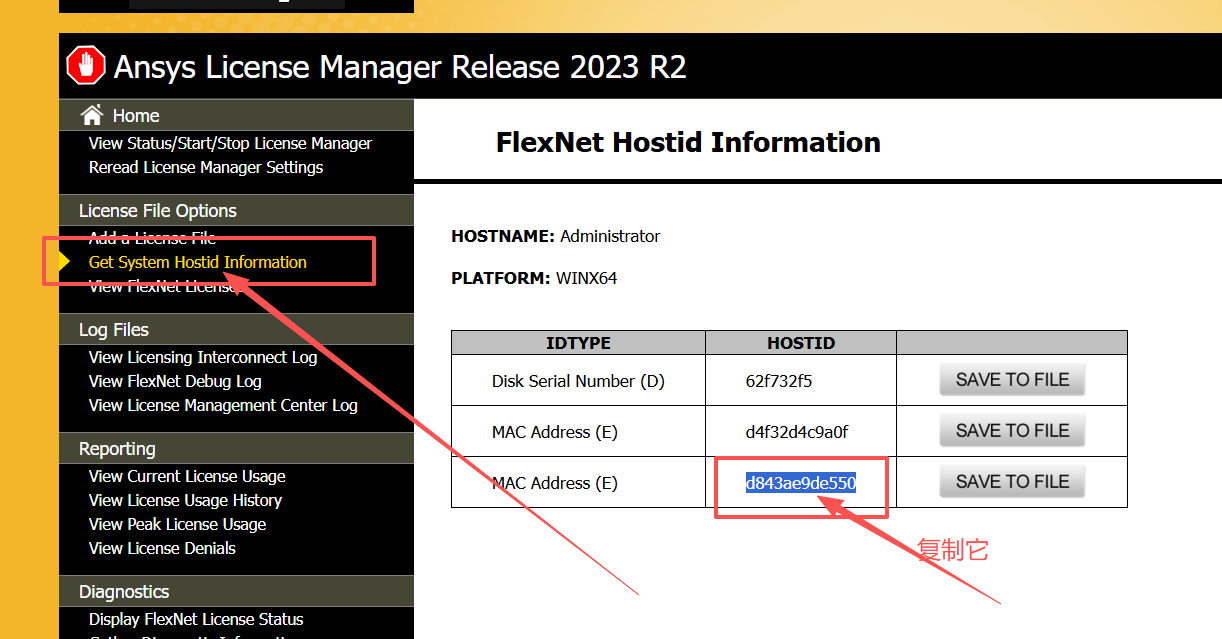Open the Home menu item

[x=135, y=116]
